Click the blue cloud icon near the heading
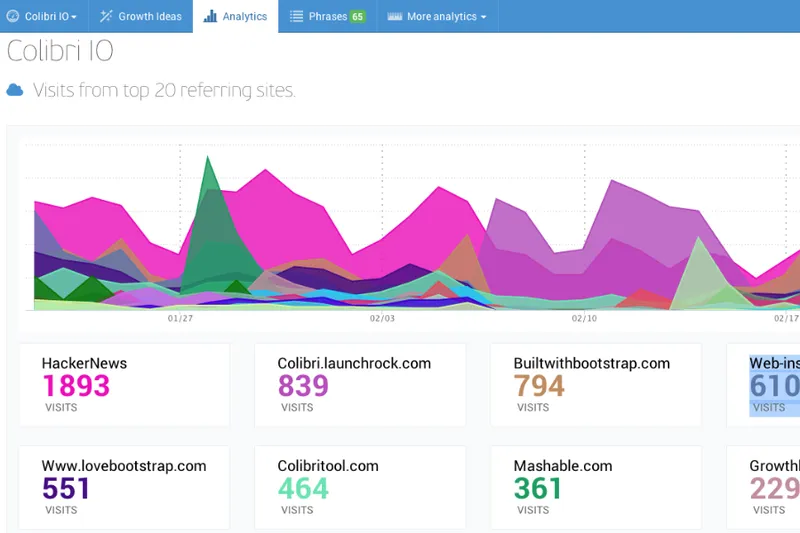Viewport: 800px width, 533px height. [15, 90]
